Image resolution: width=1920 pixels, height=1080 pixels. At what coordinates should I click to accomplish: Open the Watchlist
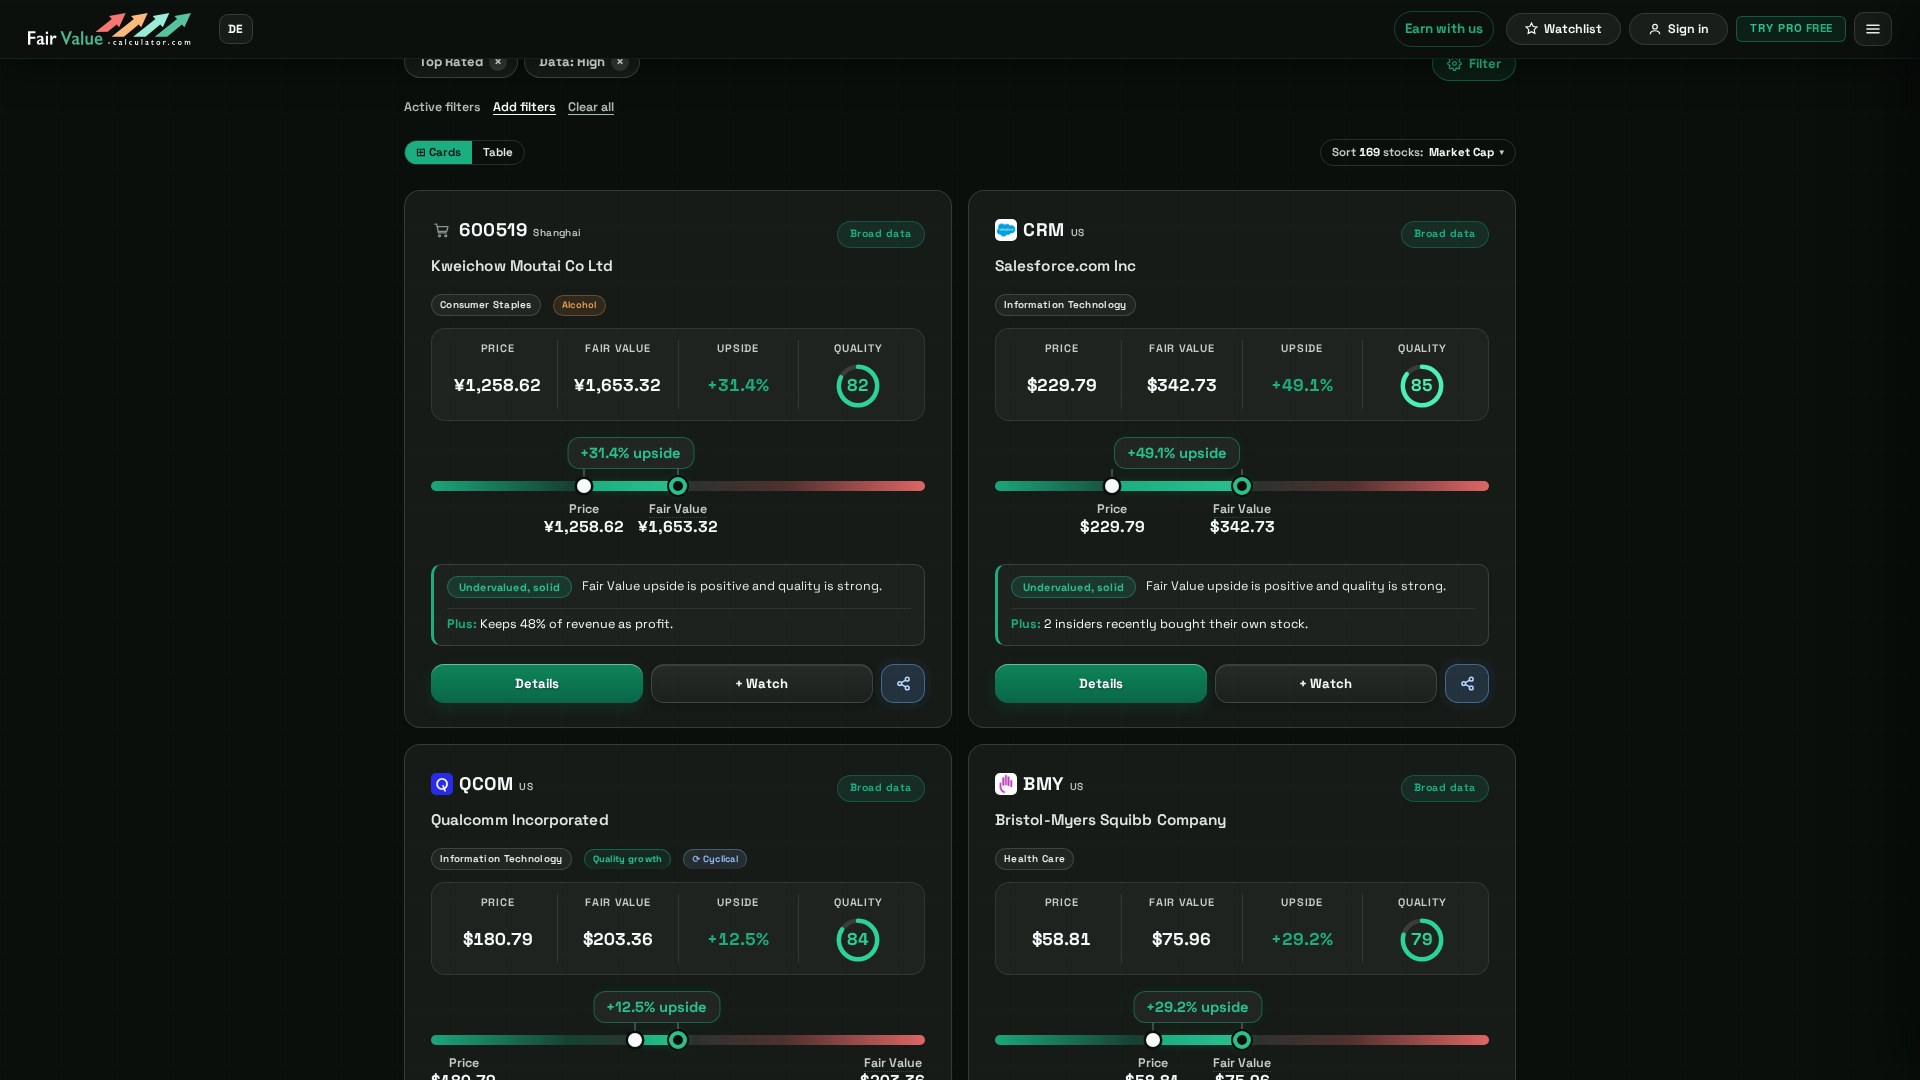1563,29
